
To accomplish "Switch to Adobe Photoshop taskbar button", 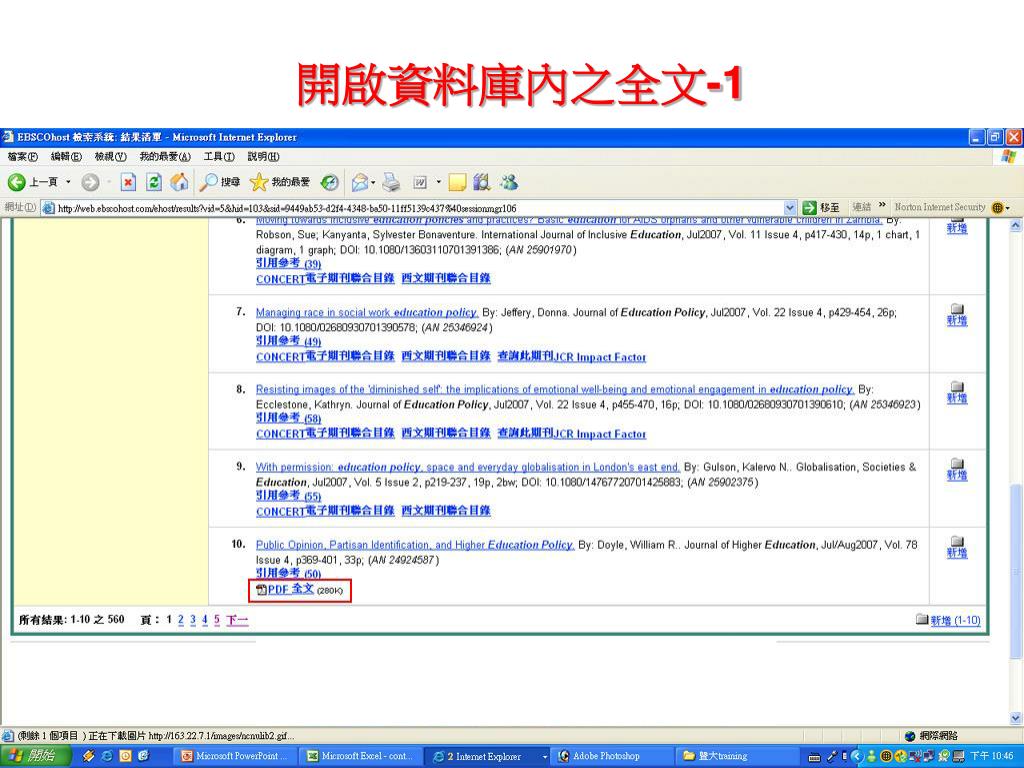I will (614, 756).
